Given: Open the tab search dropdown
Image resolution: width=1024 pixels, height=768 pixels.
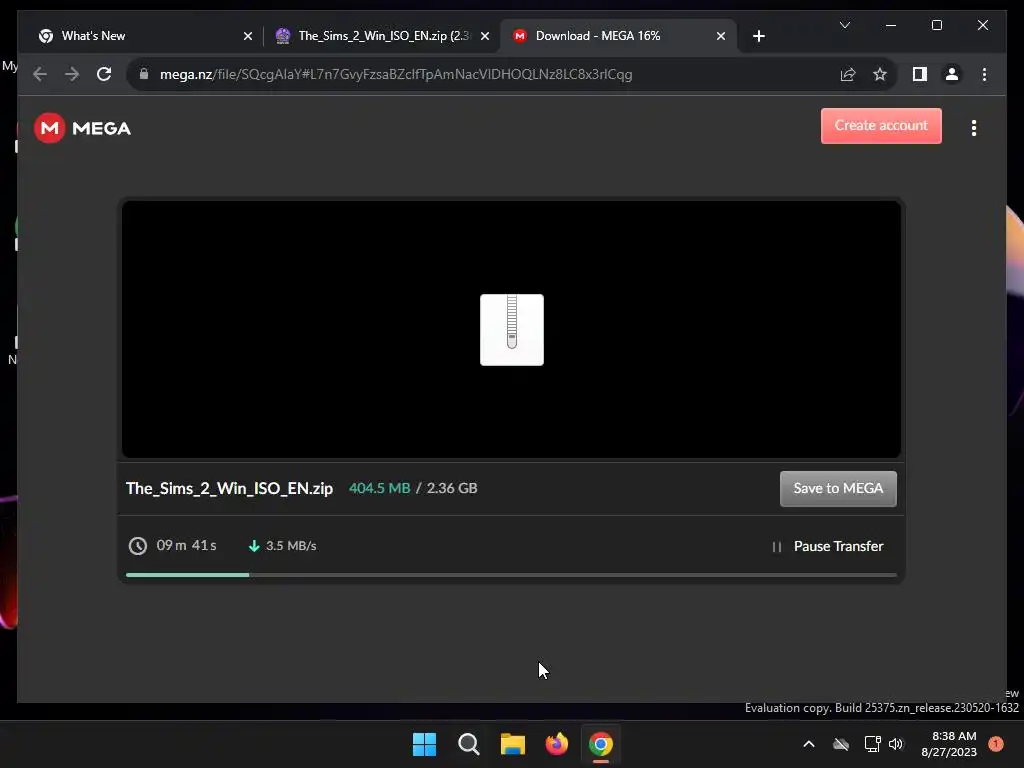Looking at the screenshot, I should pos(844,25).
